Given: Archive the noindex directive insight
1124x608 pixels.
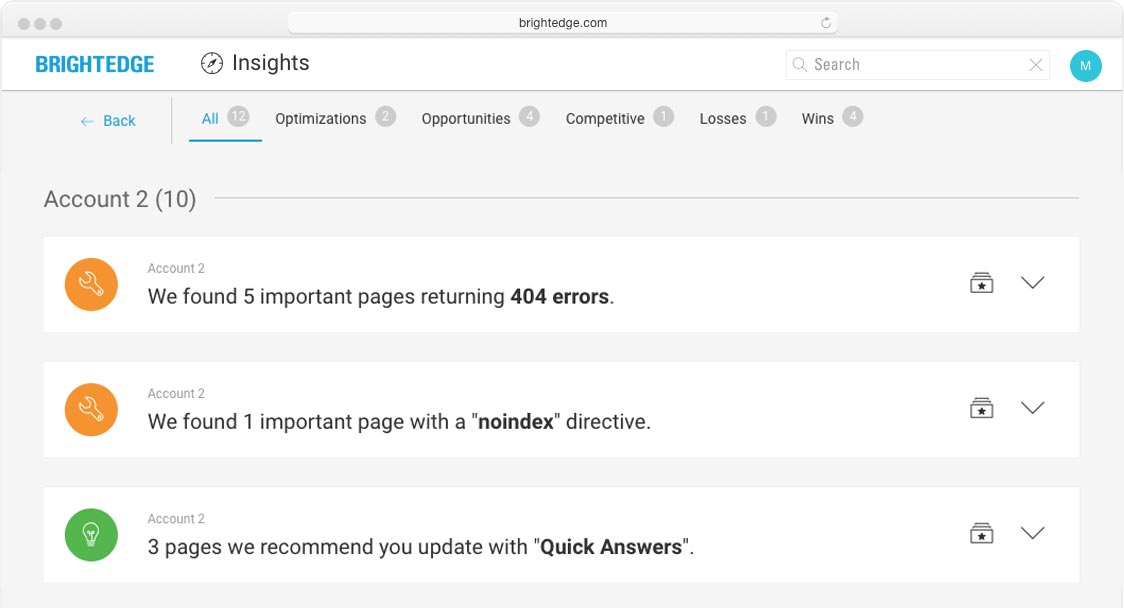Looking at the screenshot, I should (x=982, y=408).
